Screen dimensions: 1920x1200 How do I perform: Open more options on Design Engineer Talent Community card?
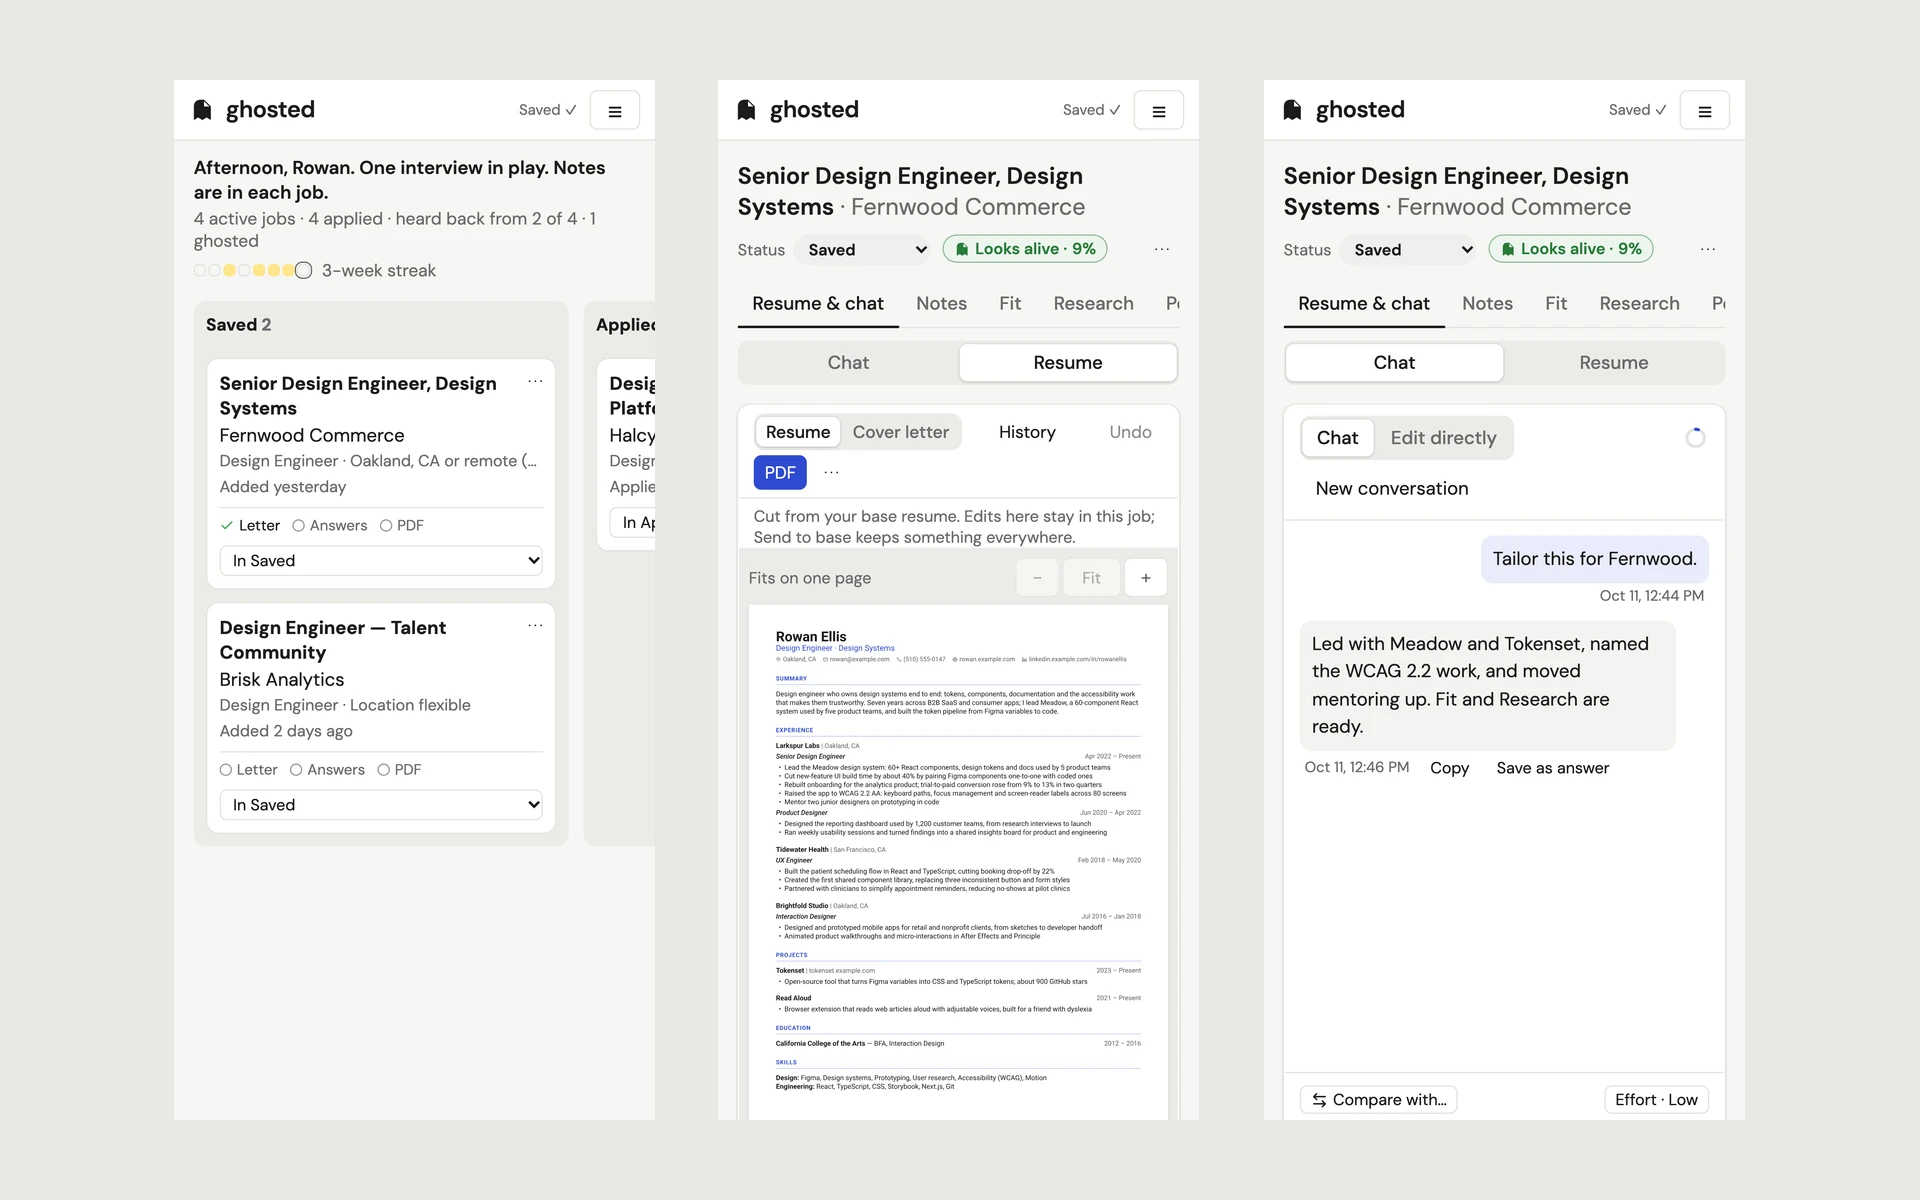click(x=535, y=626)
